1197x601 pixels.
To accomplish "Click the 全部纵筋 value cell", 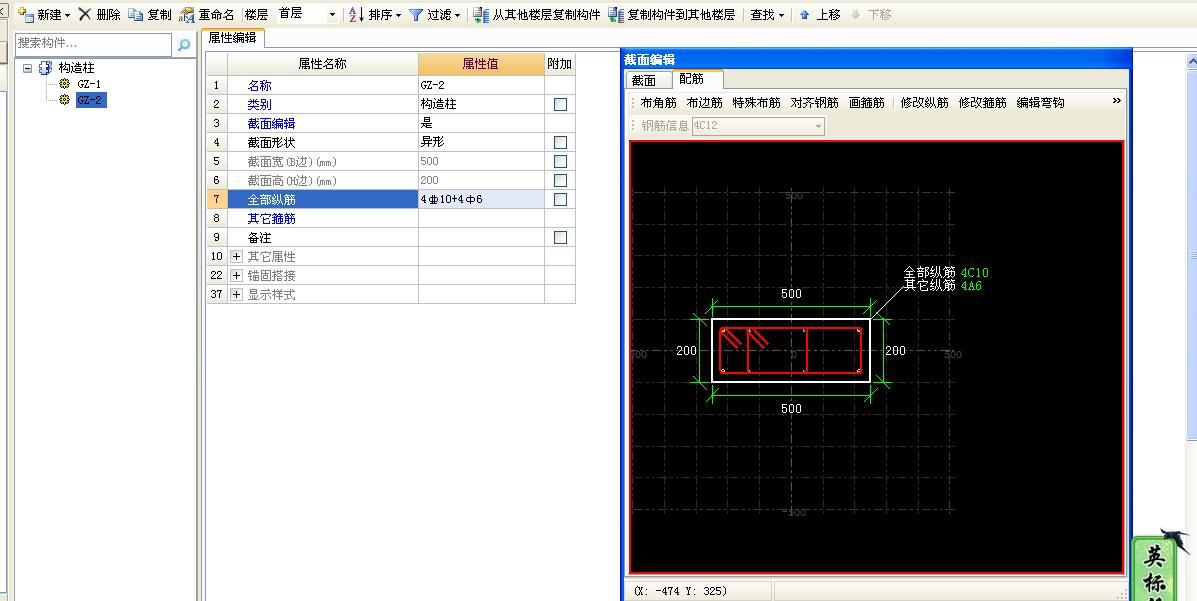I will (481, 199).
